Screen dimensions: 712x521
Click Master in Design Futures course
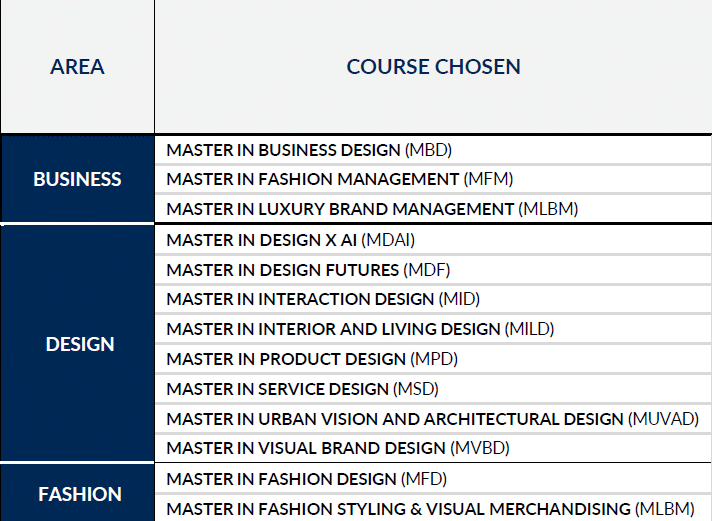pos(309,270)
